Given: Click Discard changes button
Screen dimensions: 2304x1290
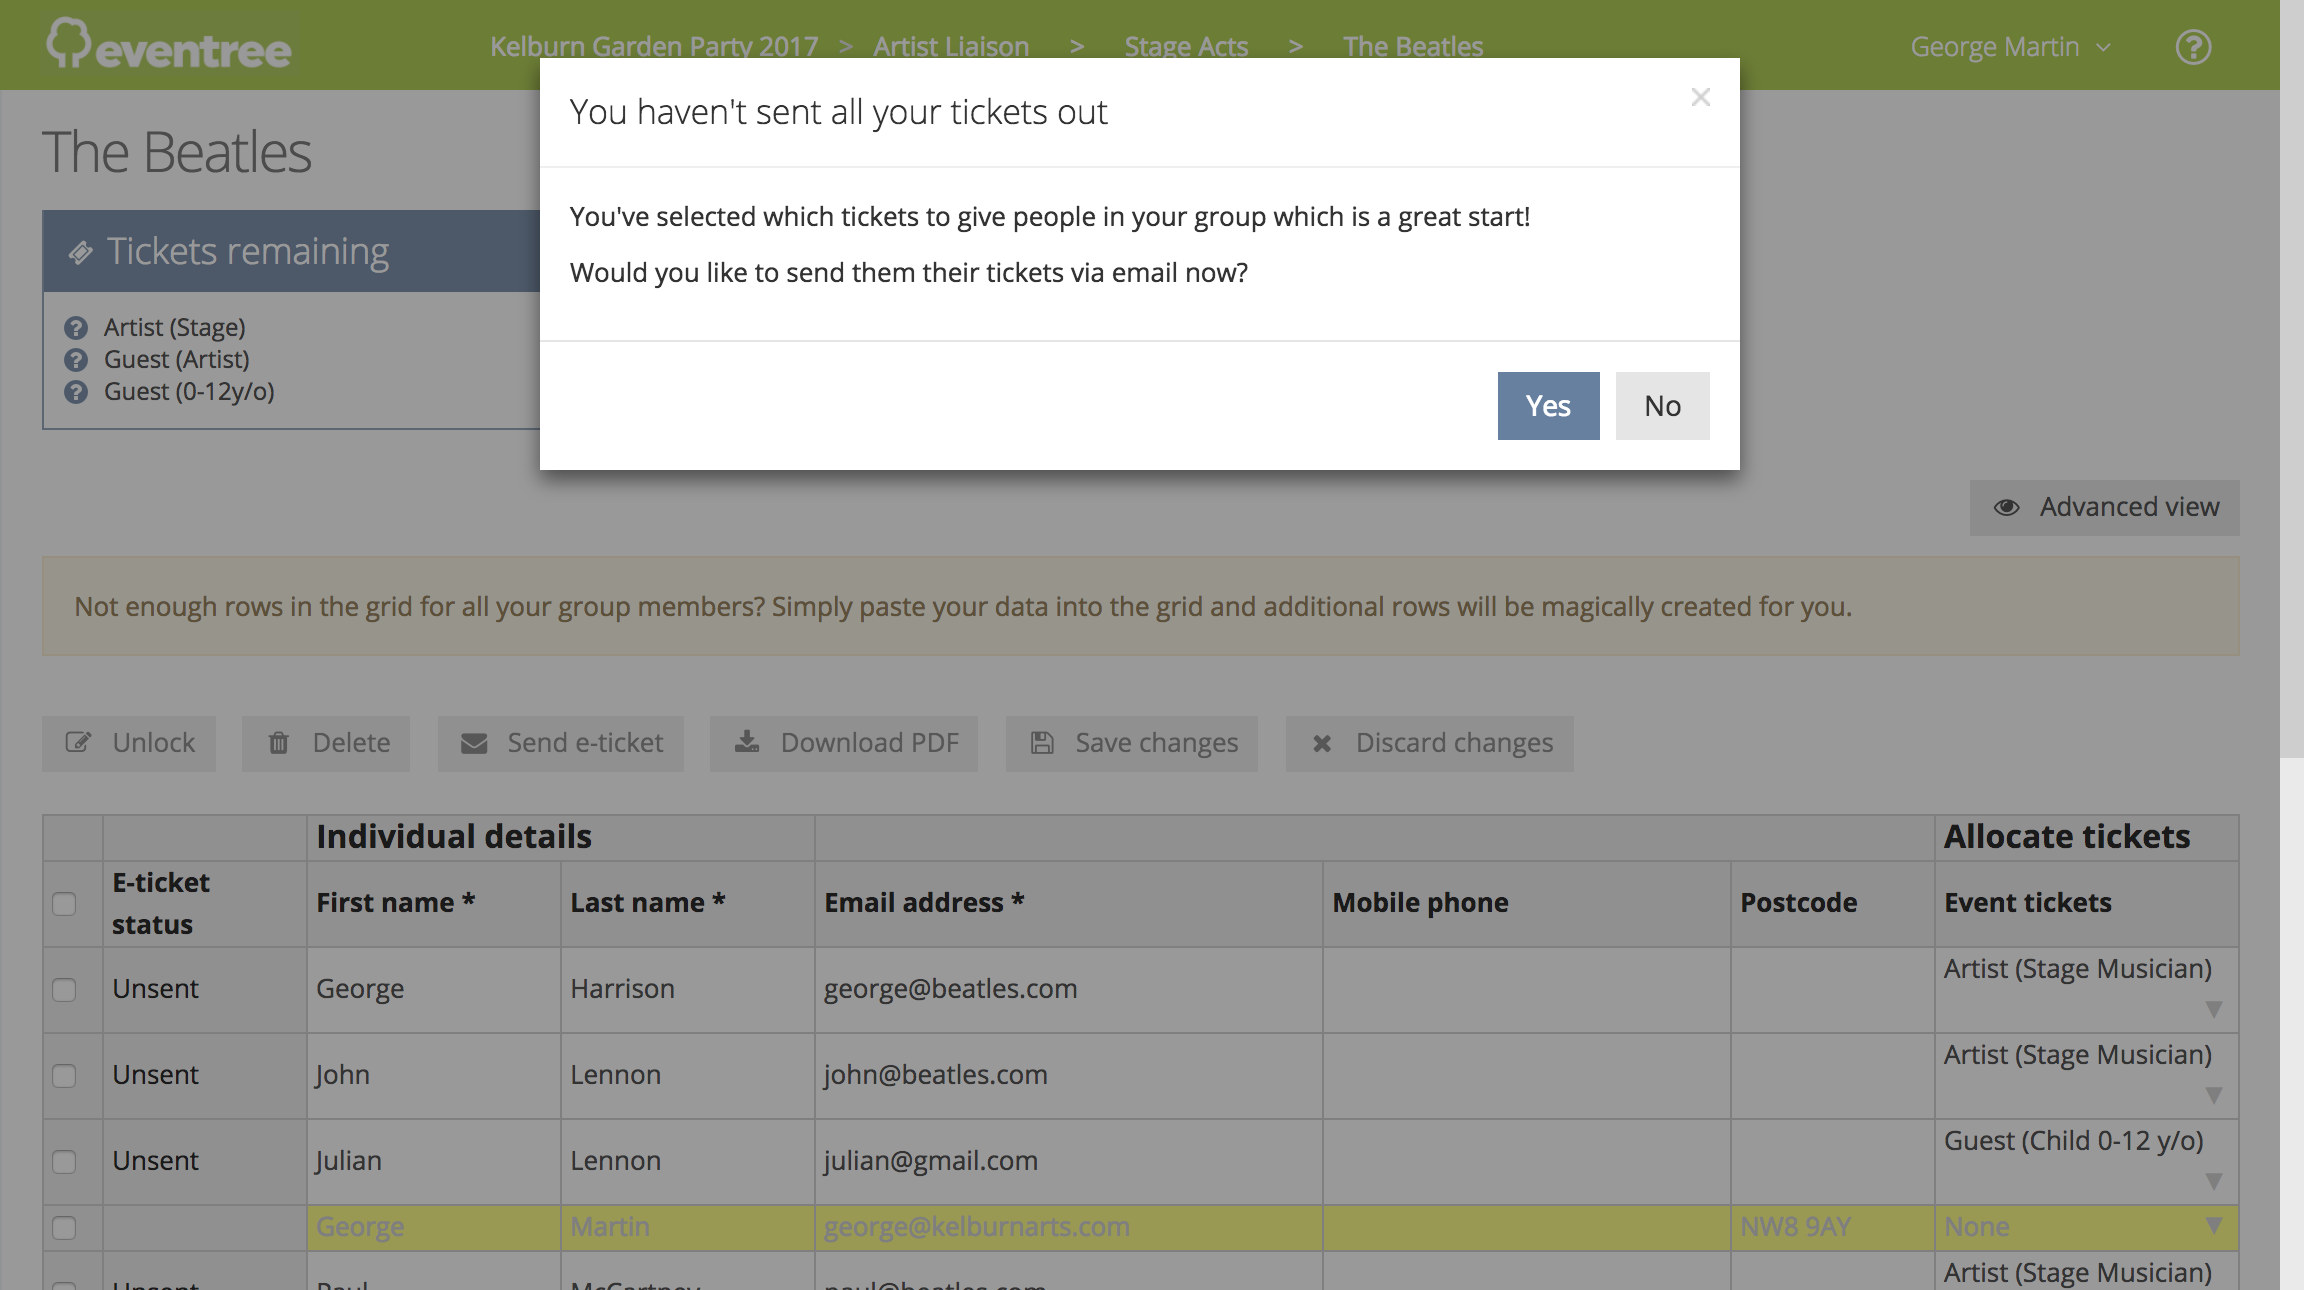Looking at the screenshot, I should [x=1430, y=743].
